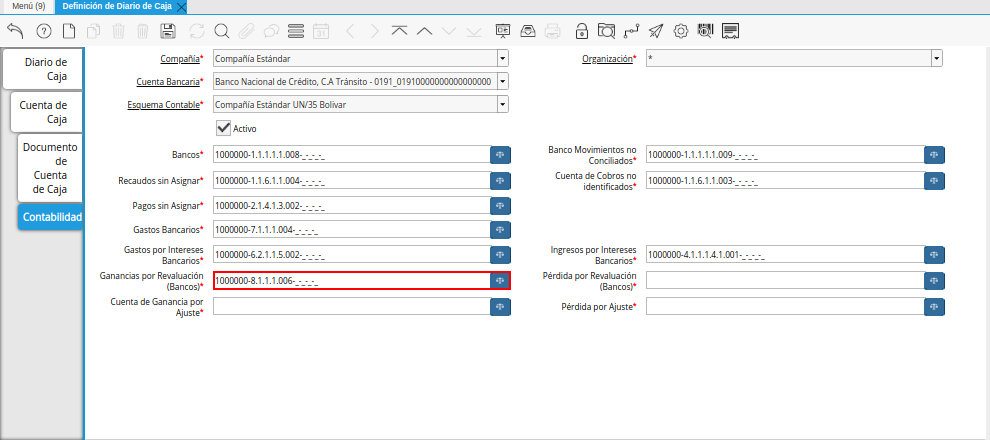
Task: Open the settings gear icon in the toolbar
Action: [681, 31]
